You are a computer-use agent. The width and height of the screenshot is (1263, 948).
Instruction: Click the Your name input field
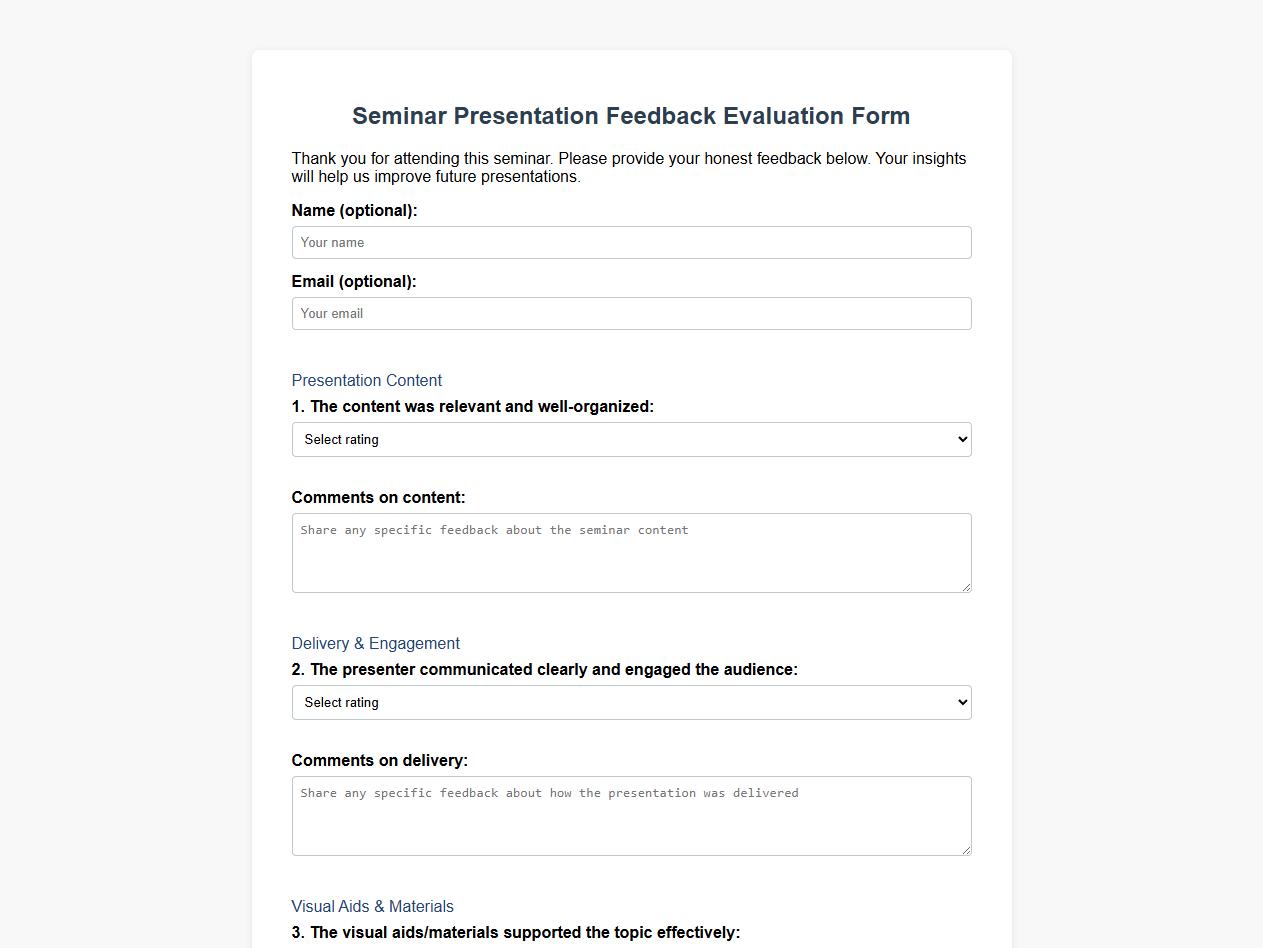pos(631,242)
